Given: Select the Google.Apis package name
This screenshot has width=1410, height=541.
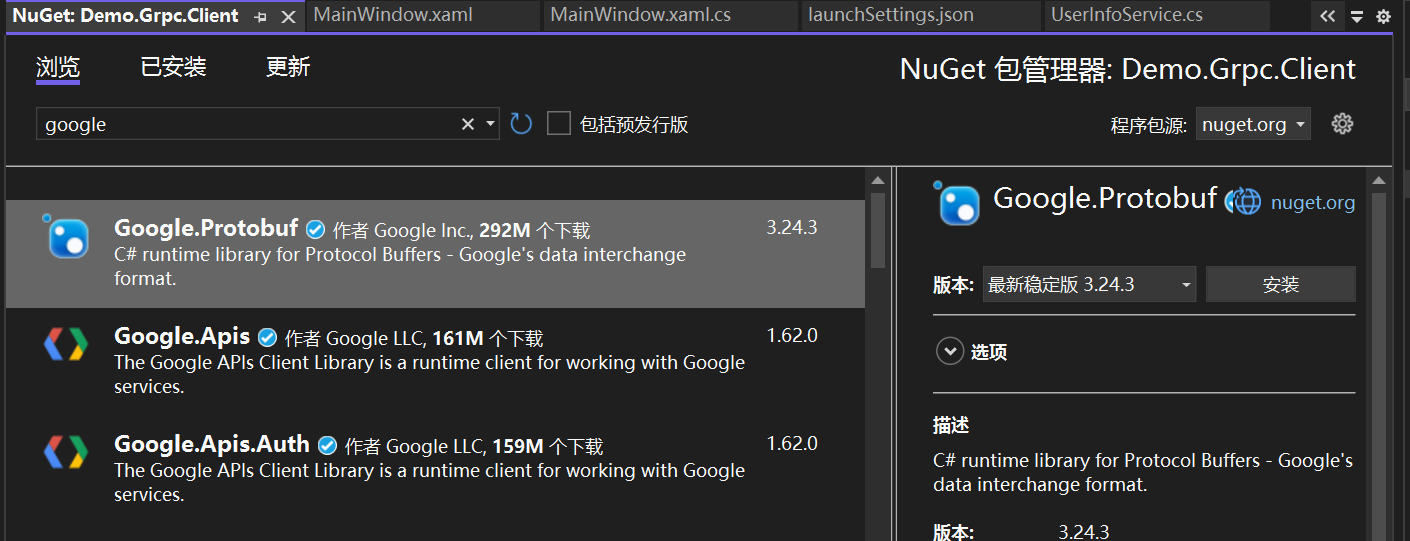Looking at the screenshot, I should point(182,336).
